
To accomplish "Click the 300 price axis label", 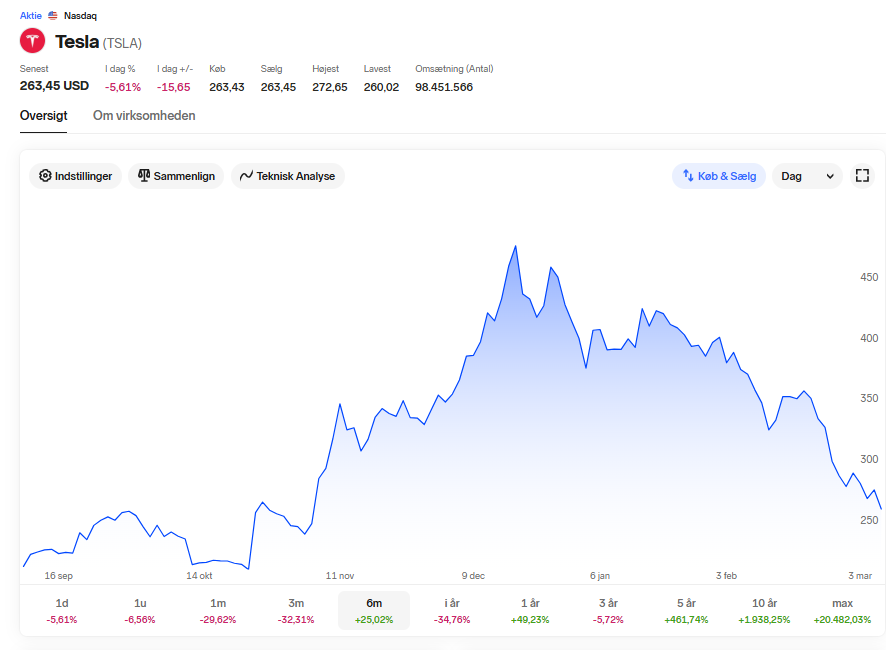I will click(869, 459).
